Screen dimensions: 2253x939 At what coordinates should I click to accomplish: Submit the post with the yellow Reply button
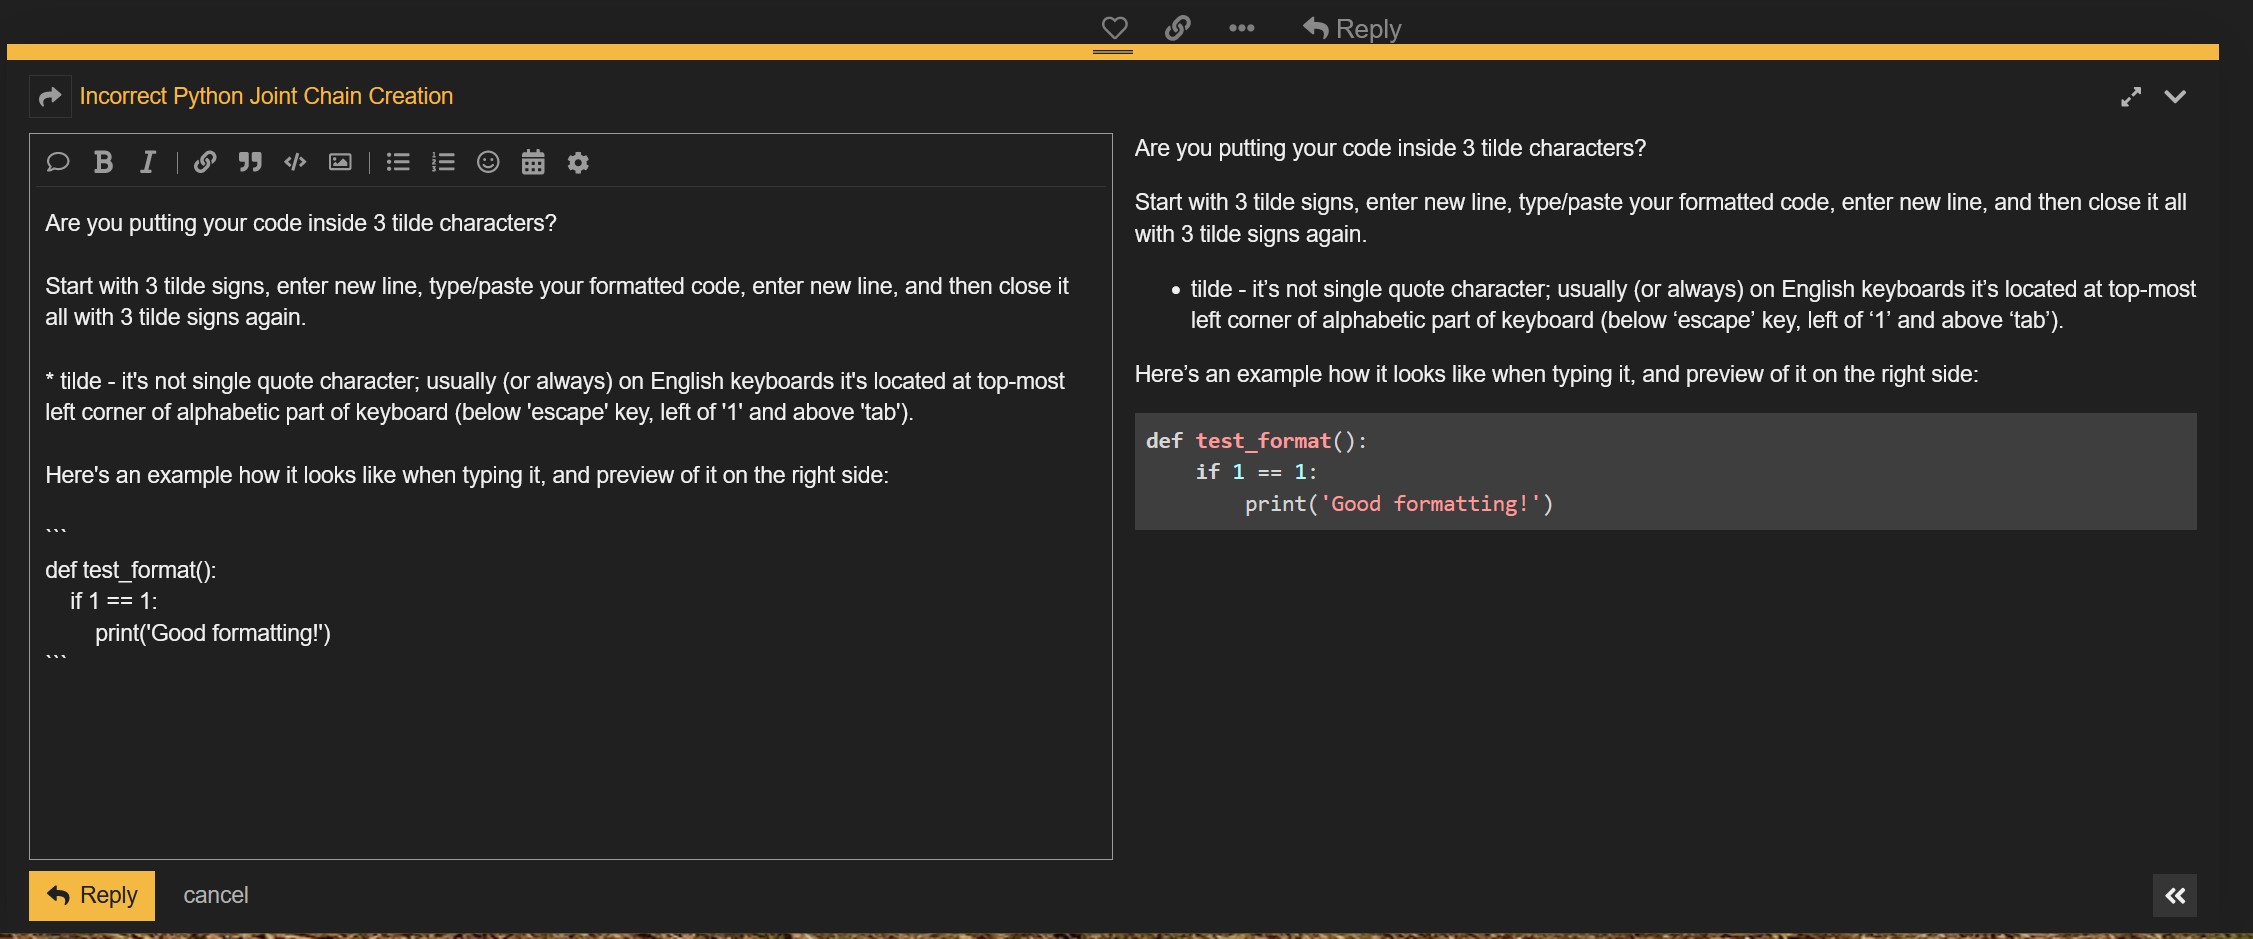click(92, 895)
